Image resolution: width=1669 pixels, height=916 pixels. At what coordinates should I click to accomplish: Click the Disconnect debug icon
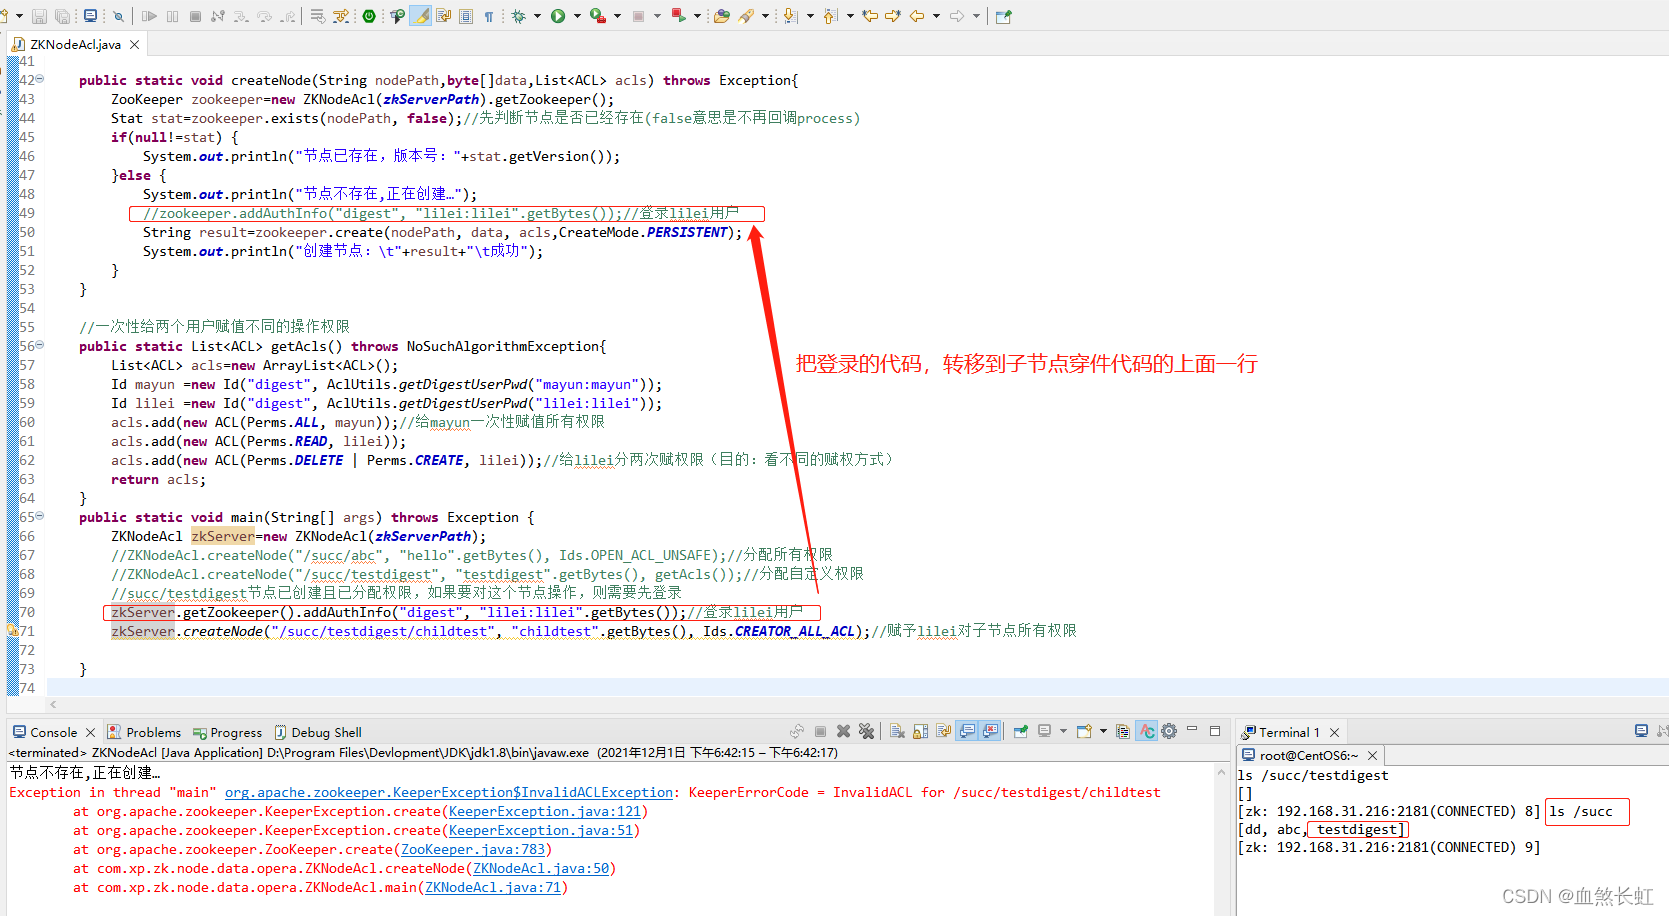pos(218,16)
